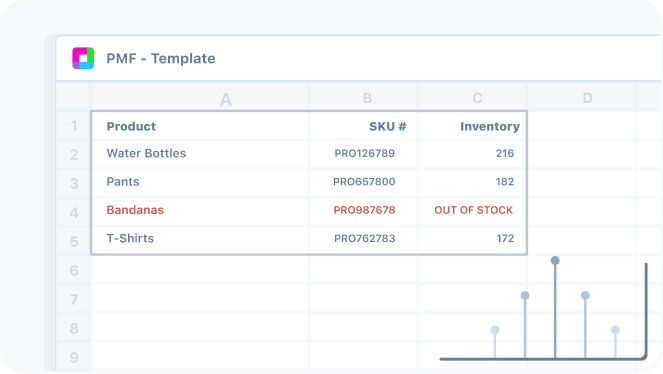The height and width of the screenshot is (374, 663).
Task: Select the Water Bottles cell
Action: tap(200, 153)
